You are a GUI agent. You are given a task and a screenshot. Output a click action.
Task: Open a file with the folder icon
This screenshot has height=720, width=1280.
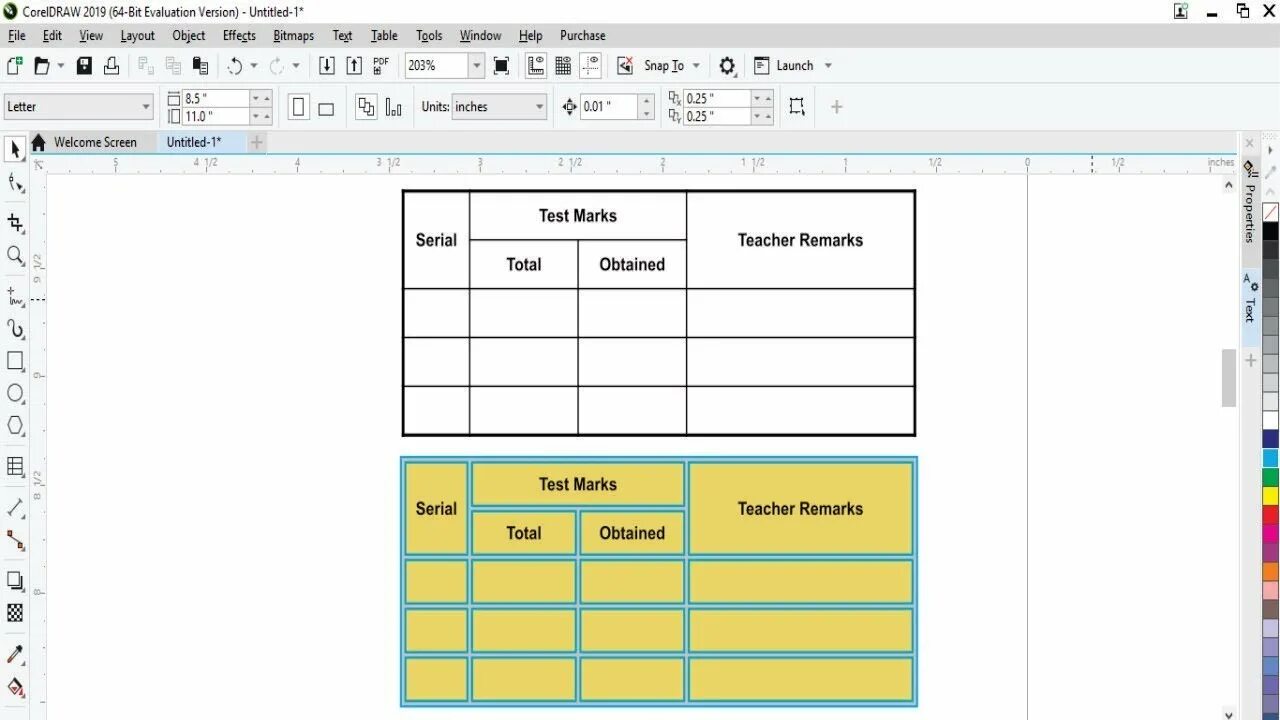pos(42,66)
